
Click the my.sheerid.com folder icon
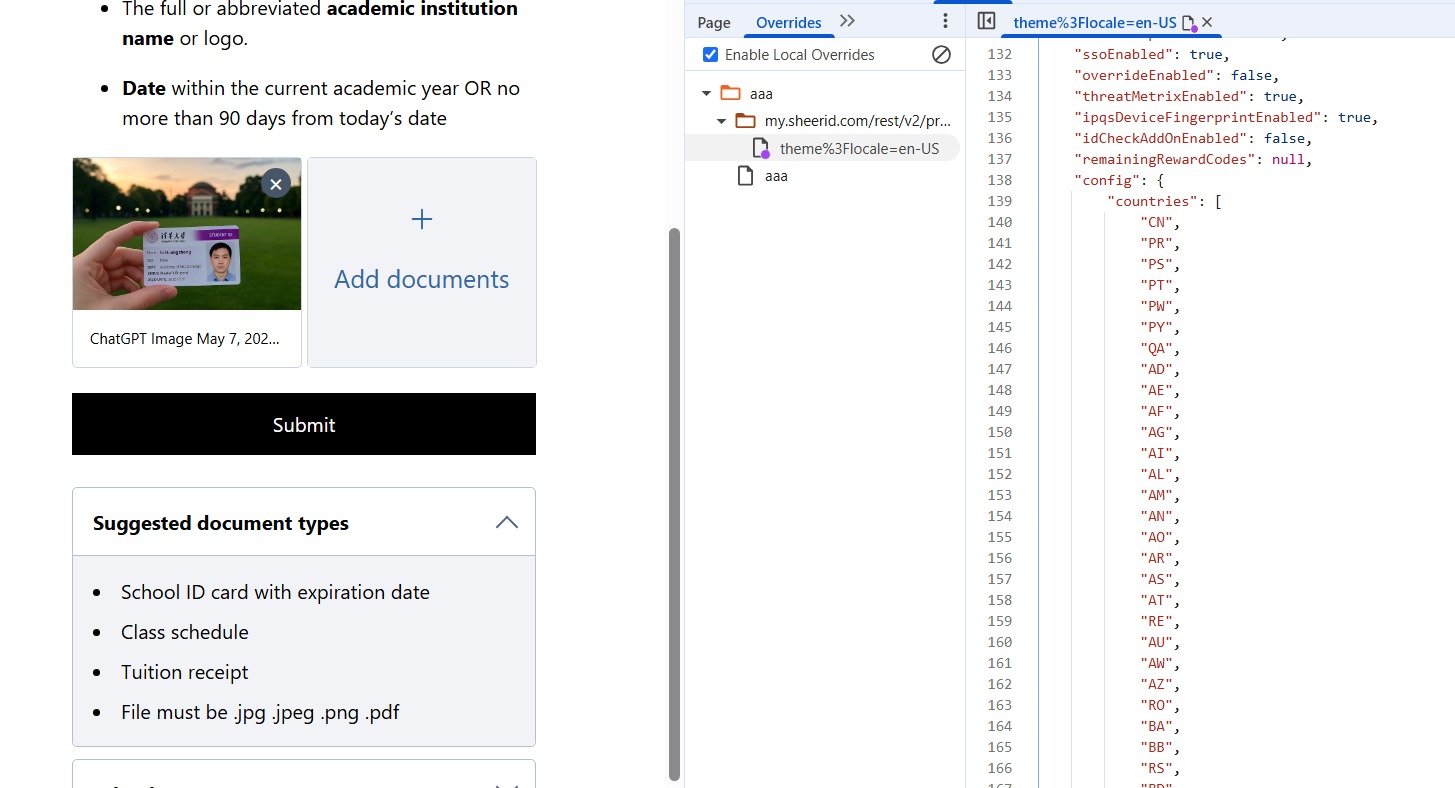point(745,121)
